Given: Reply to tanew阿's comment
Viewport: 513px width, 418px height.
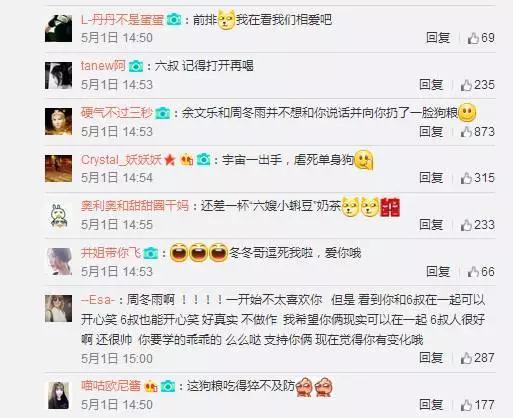Looking at the screenshot, I should (x=431, y=85).
